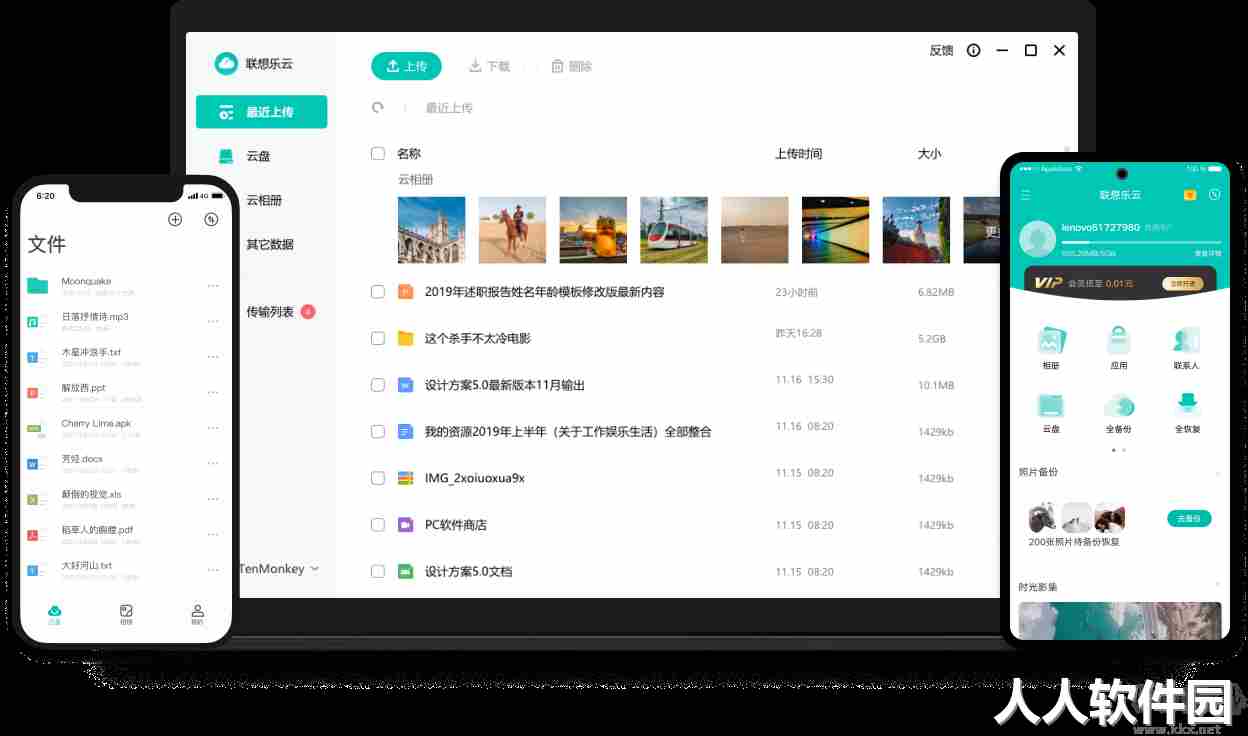Click the blue document icon of 我的资源2019年上半年

click(405, 432)
